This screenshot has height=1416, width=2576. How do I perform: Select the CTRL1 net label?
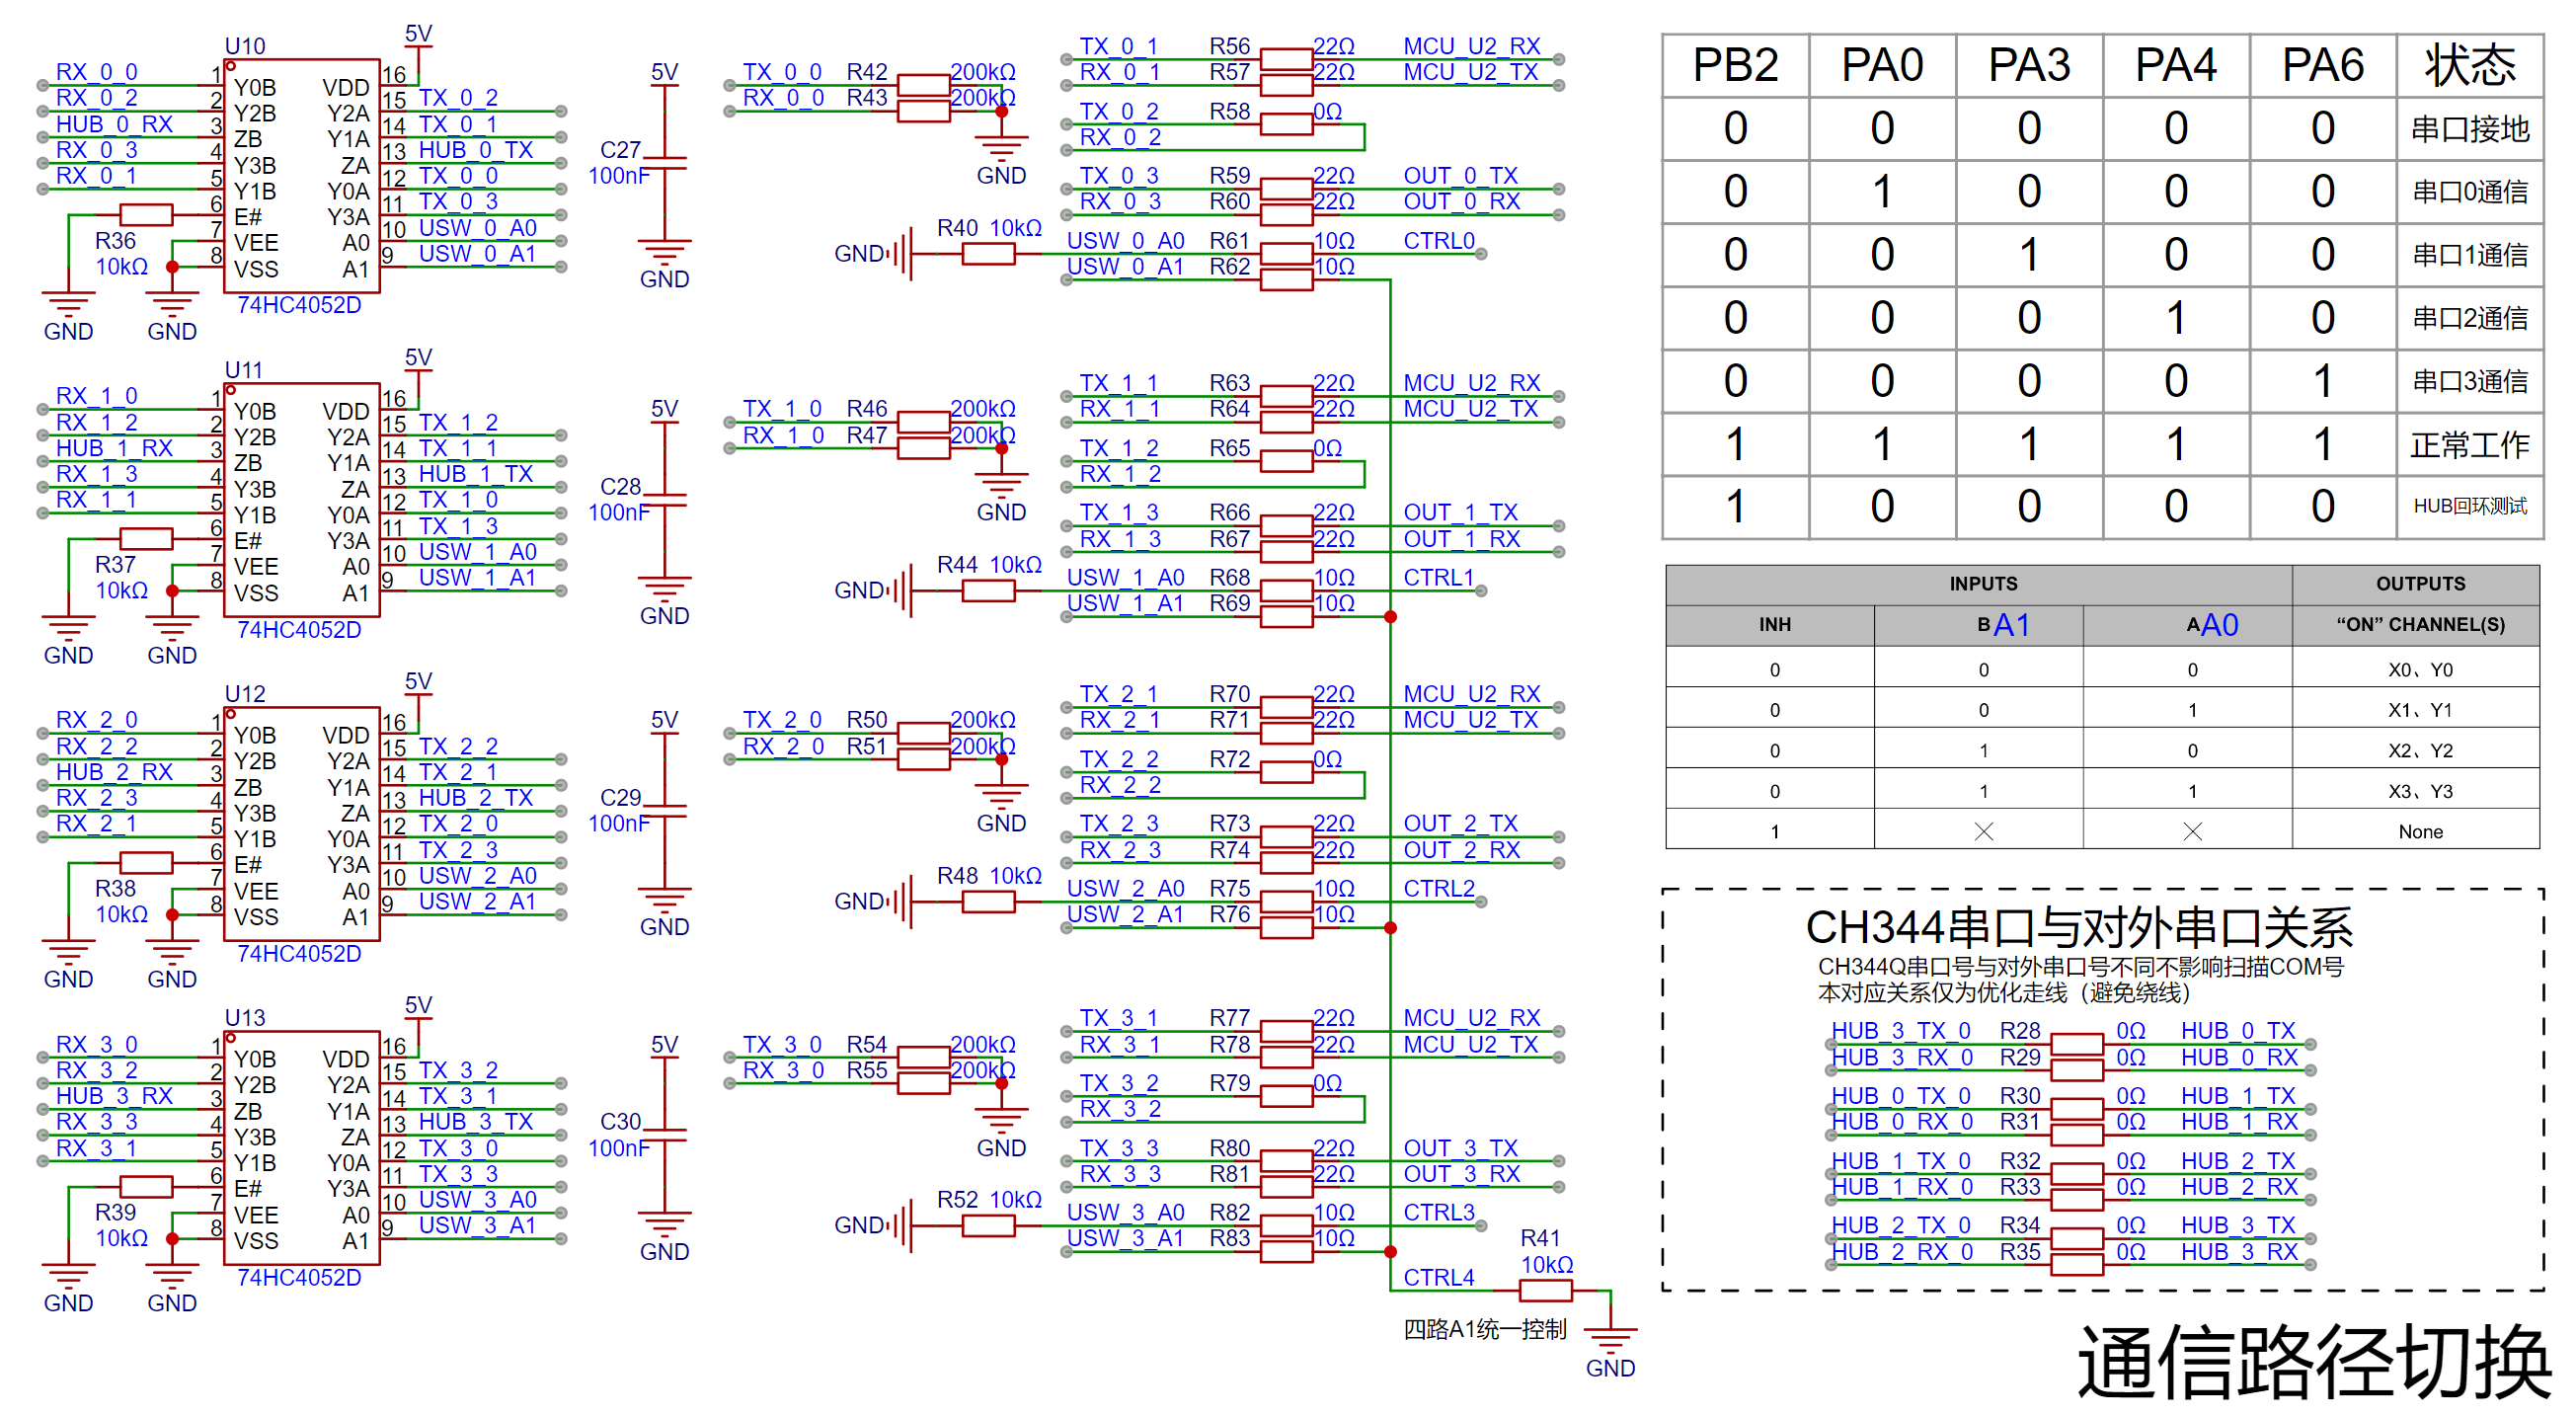[1439, 578]
